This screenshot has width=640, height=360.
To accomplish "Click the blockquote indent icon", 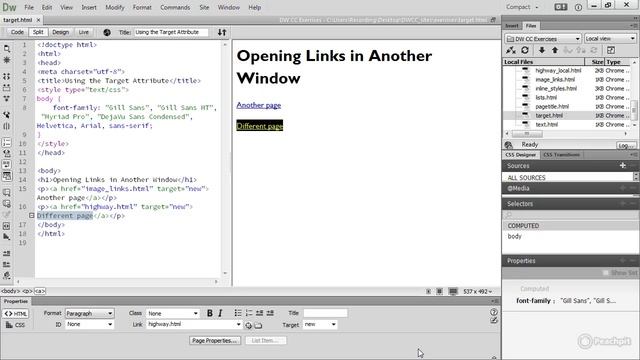I will (270, 313).
